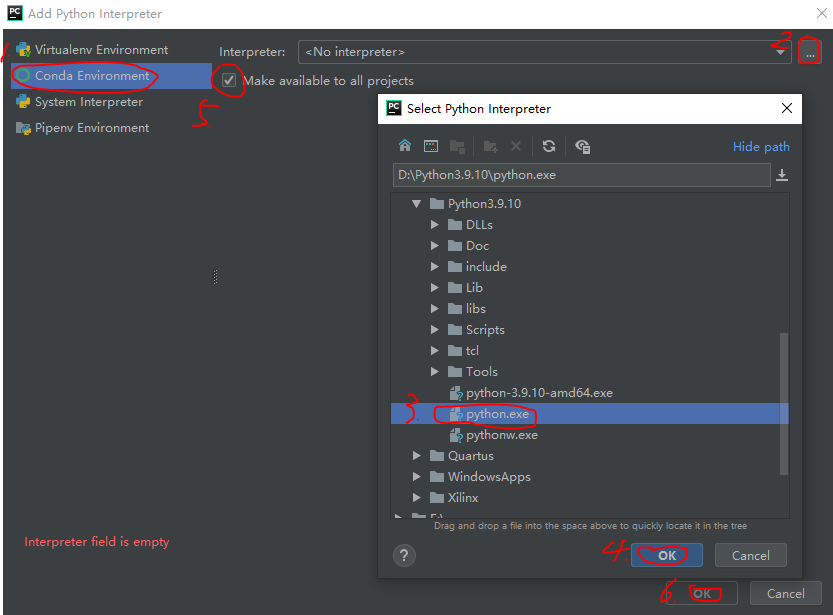This screenshot has height=615, width=833.
Task: Expand the DLLs folder
Action: click(x=435, y=225)
